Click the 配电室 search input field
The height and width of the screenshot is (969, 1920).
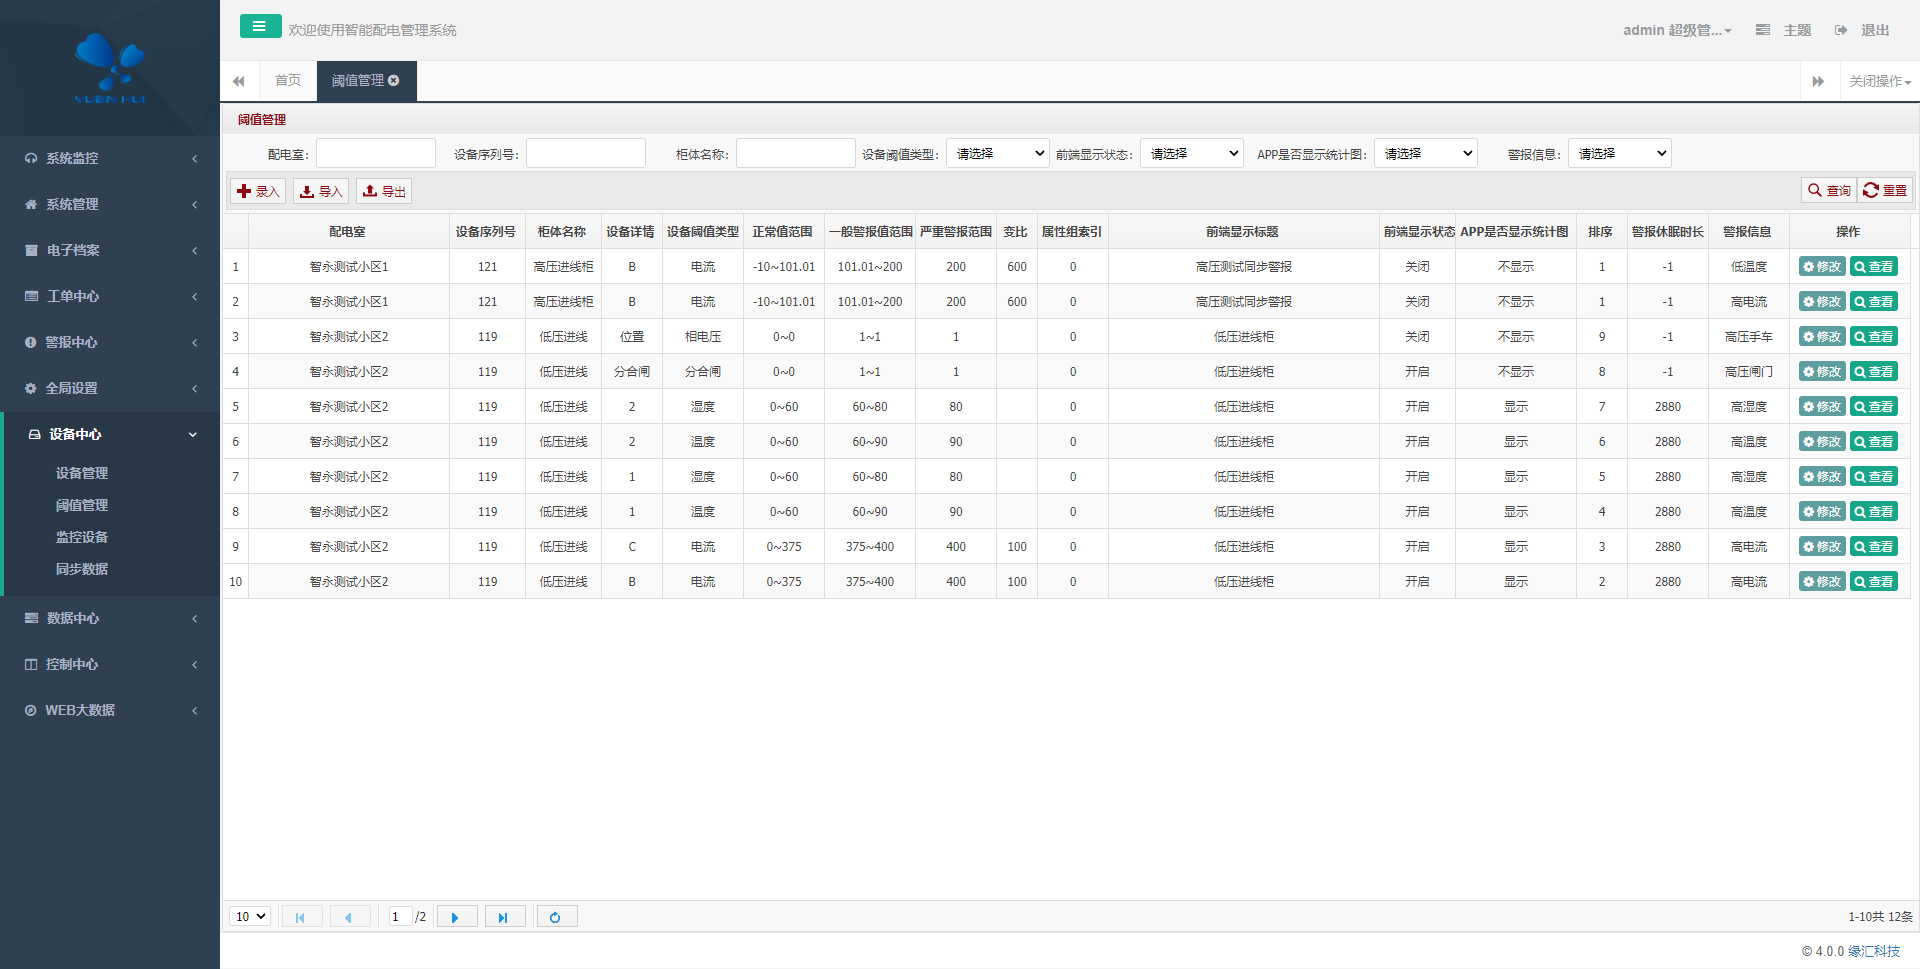[376, 154]
